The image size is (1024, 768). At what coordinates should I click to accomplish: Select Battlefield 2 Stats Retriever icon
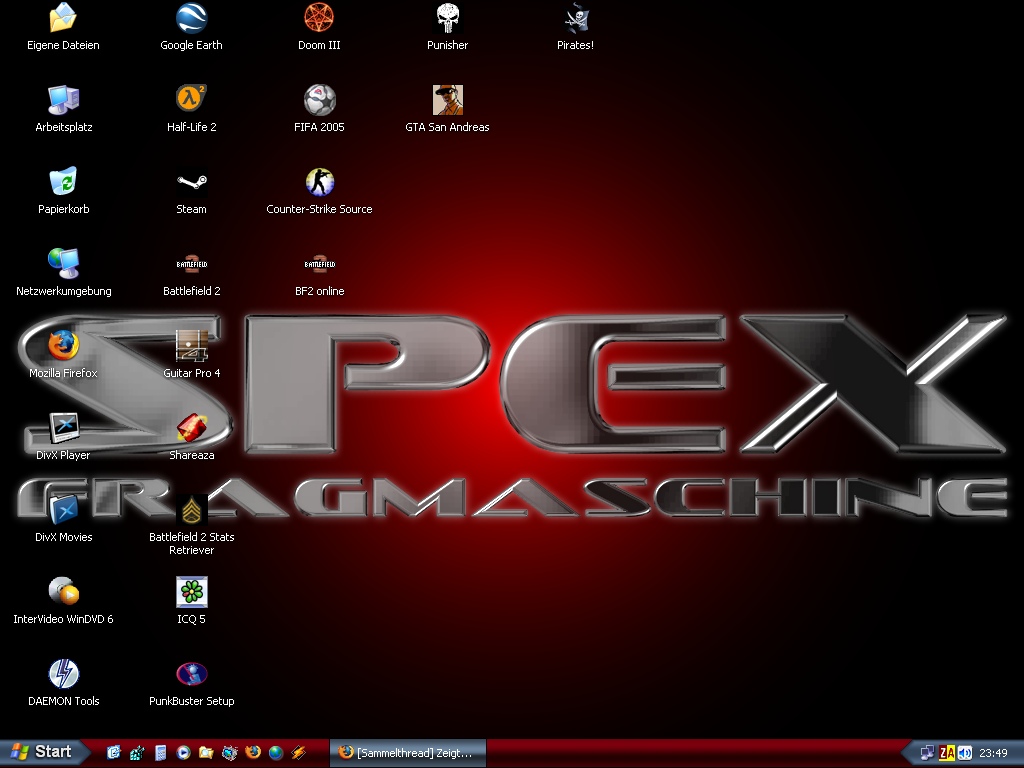pyautogui.click(x=191, y=510)
